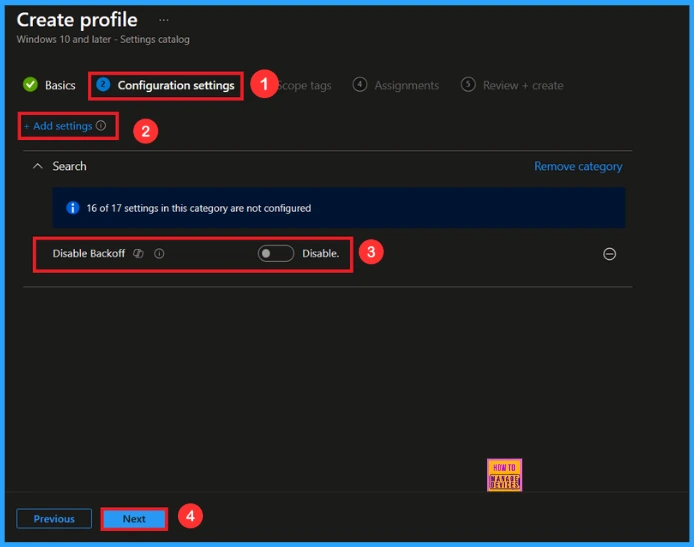The width and height of the screenshot is (694, 547).
Task: Click the Next button
Action: [x=134, y=519]
